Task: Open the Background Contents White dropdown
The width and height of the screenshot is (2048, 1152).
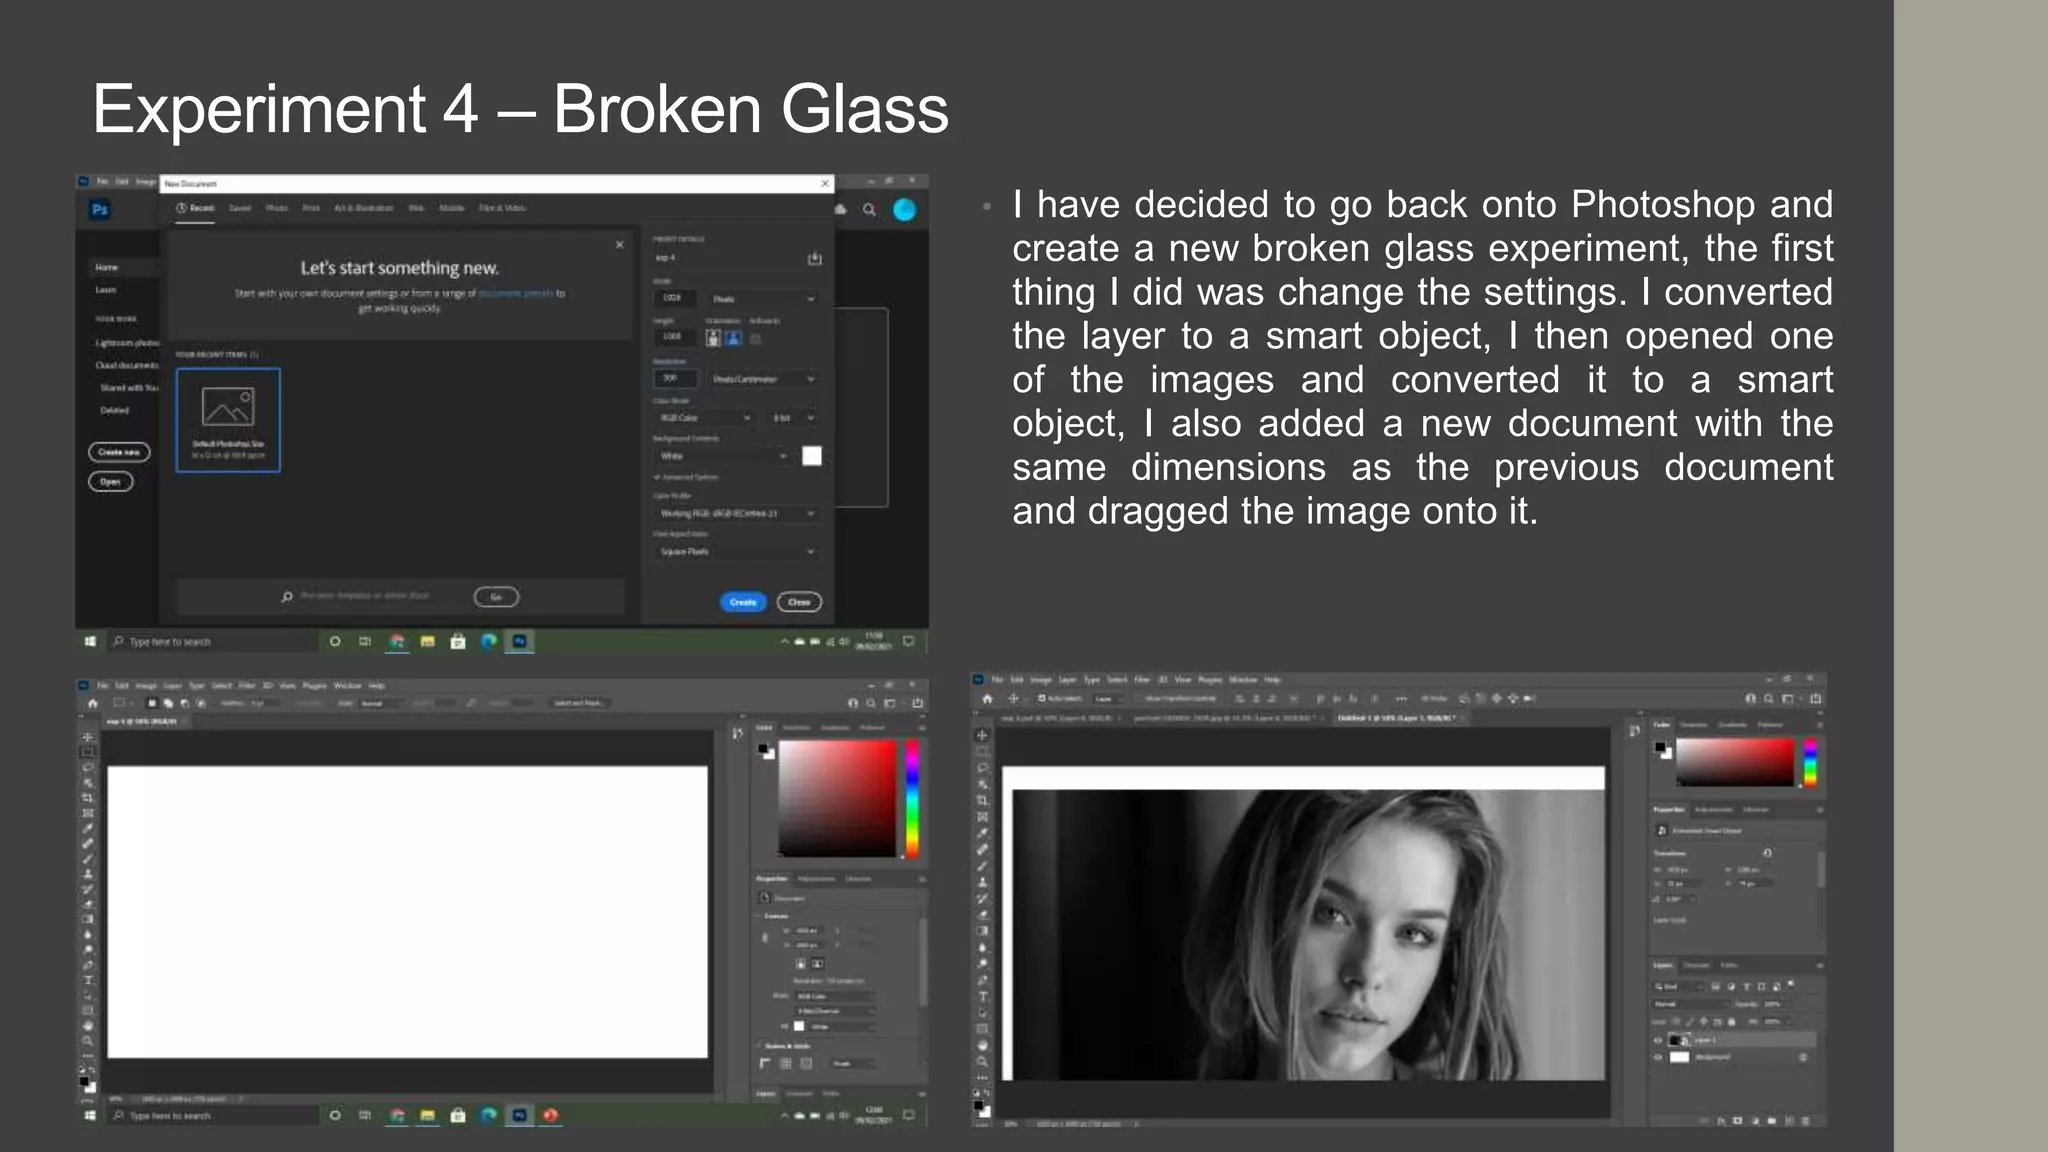Action: [x=722, y=456]
